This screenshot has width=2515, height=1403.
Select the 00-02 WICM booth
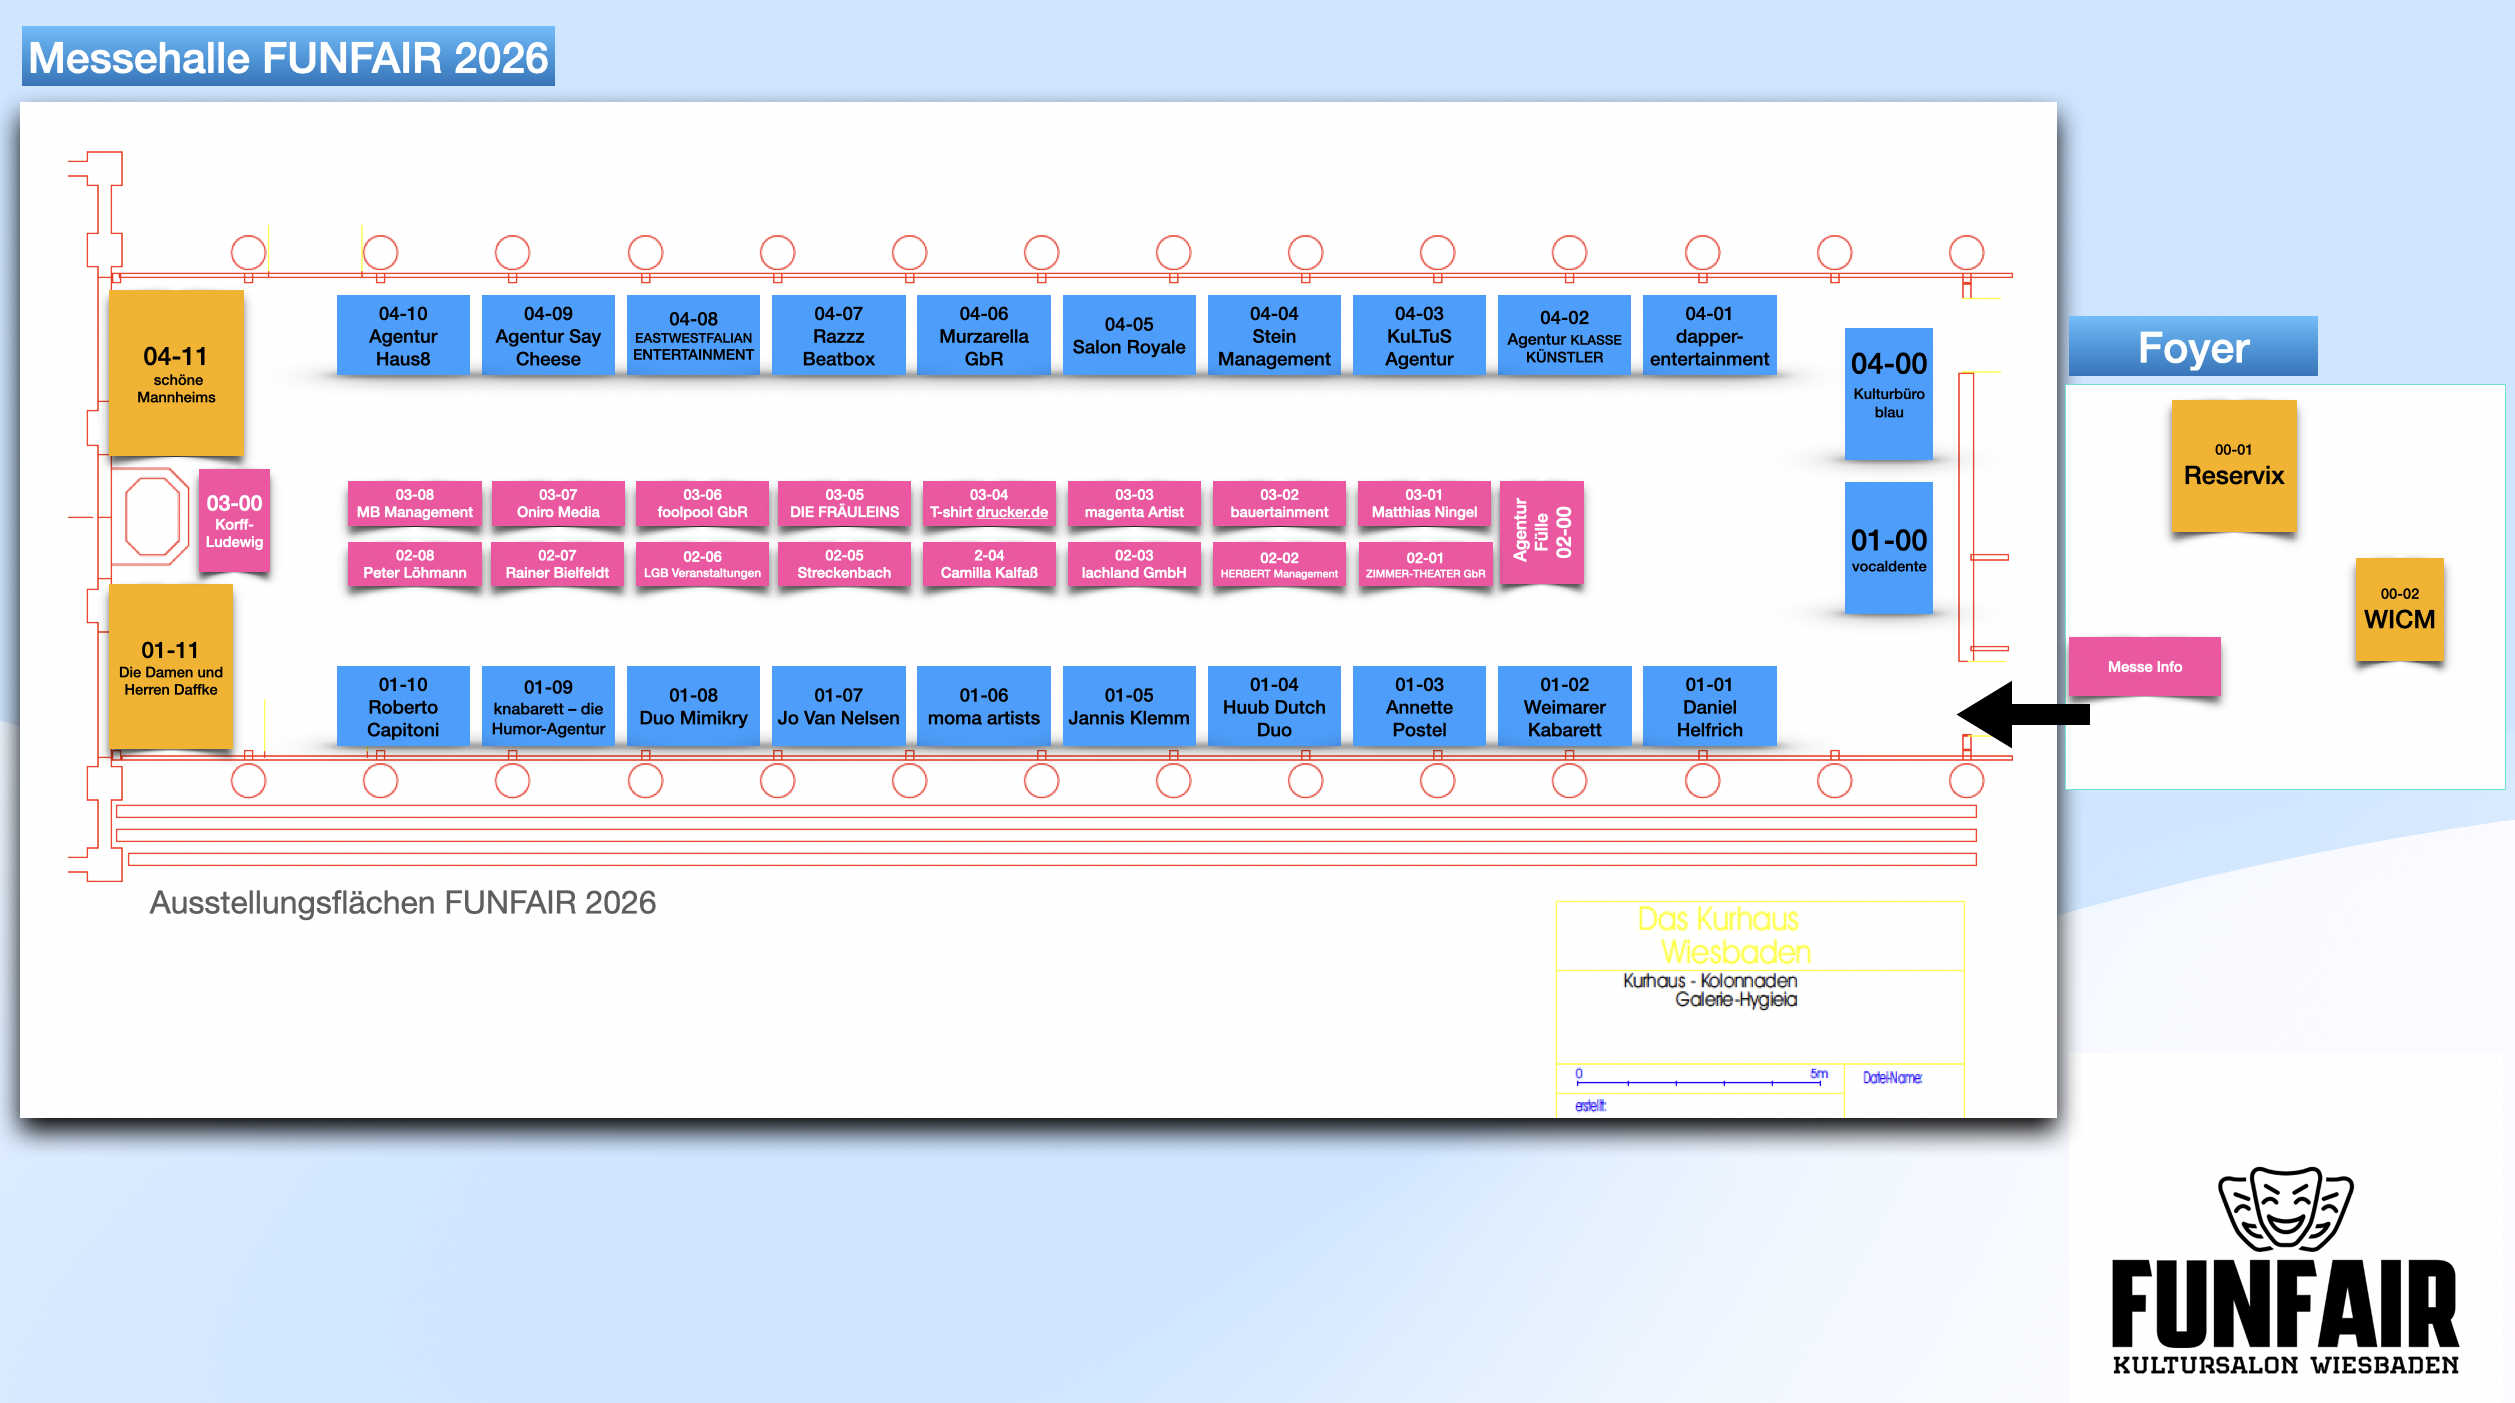pyautogui.click(x=2398, y=610)
